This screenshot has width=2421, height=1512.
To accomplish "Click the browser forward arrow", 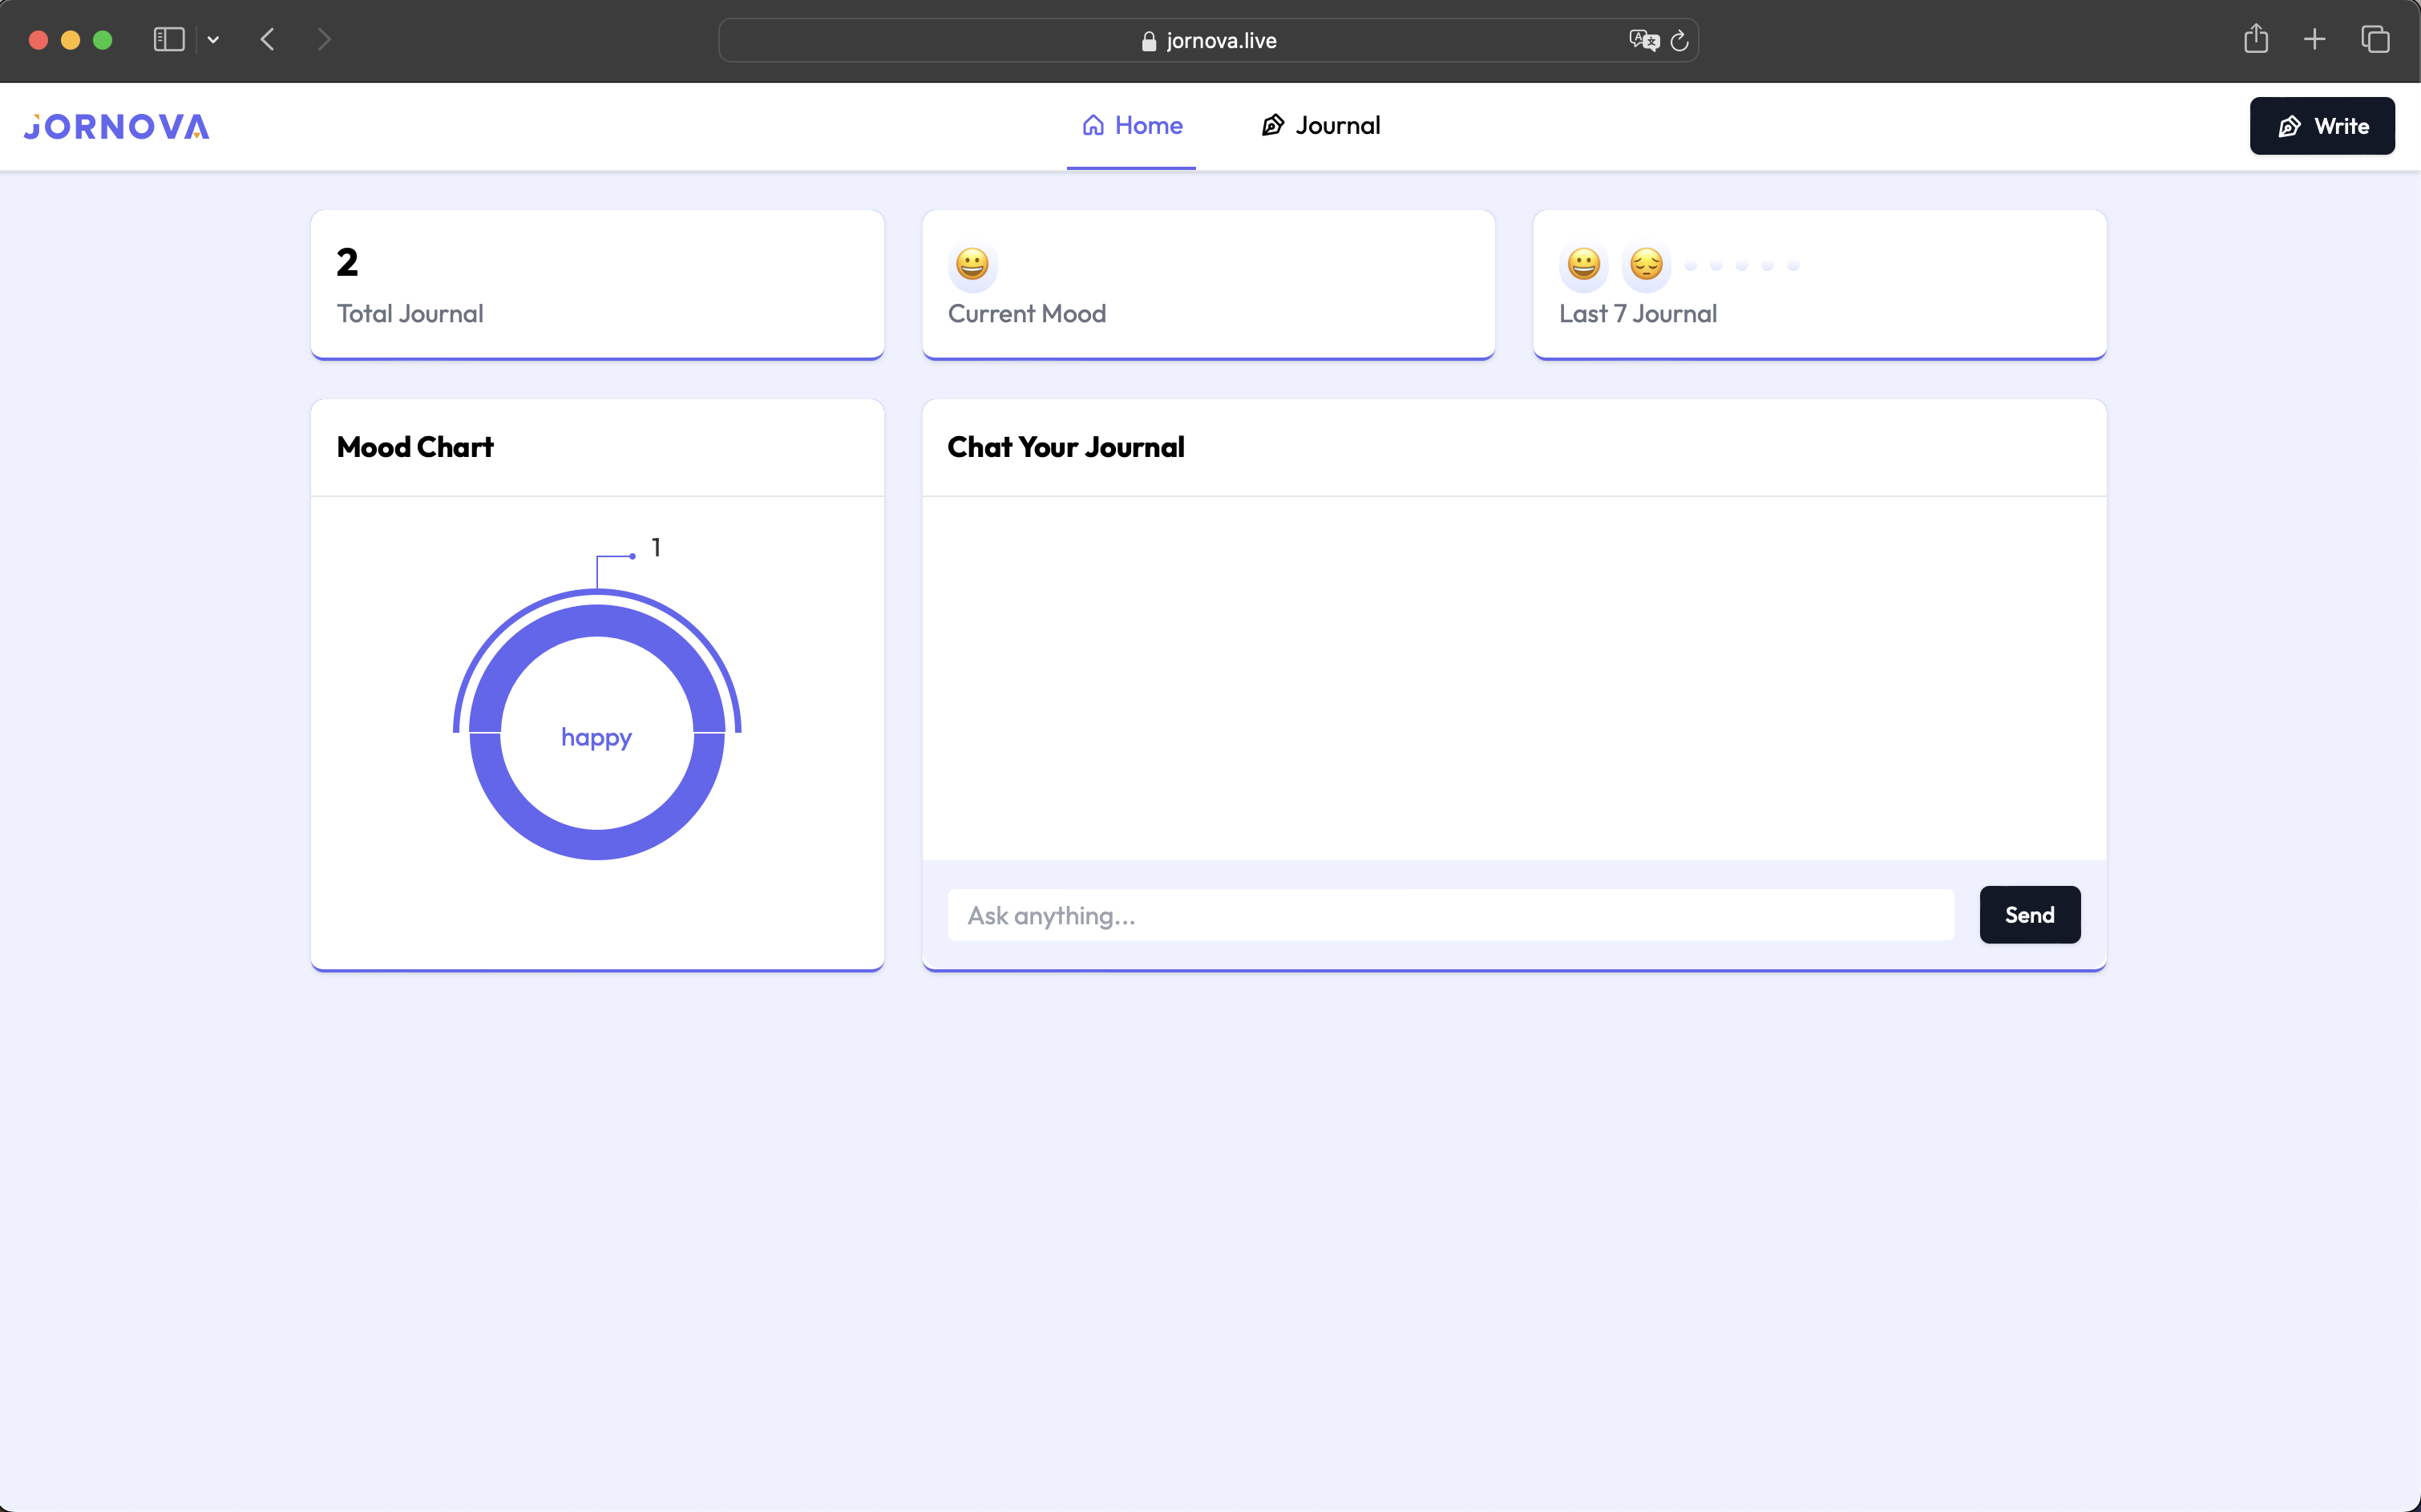I will pos(324,40).
